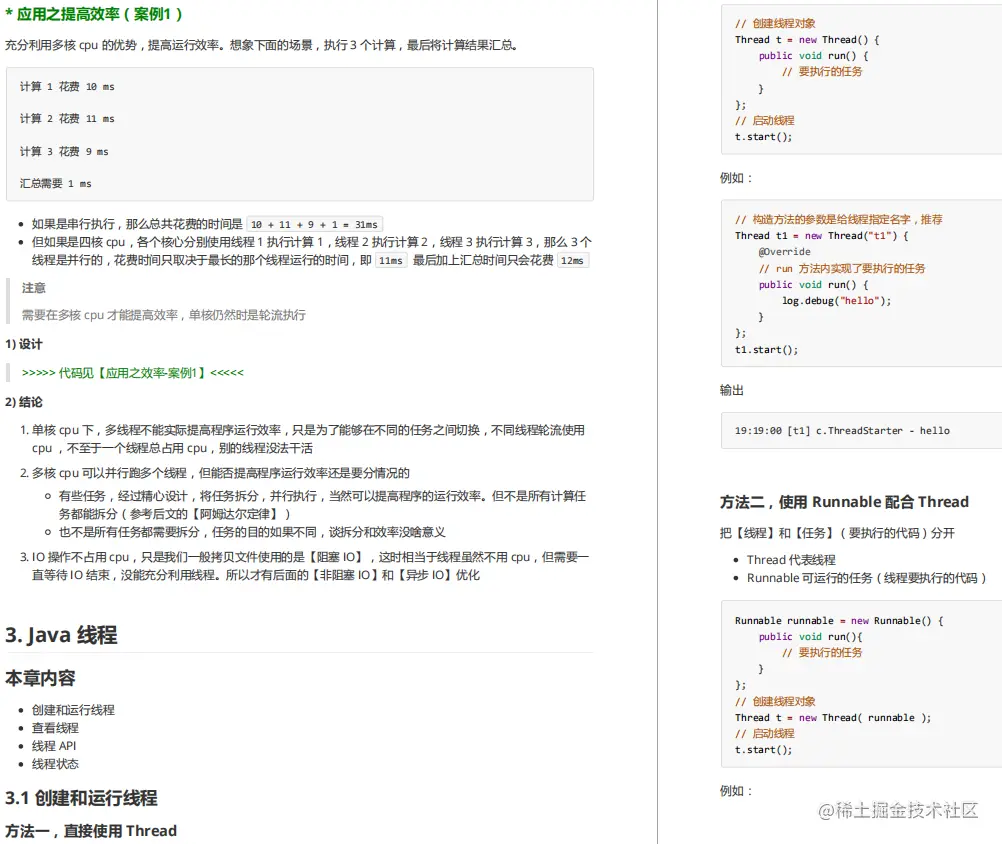
Task: Click the '1) 设计' subheading
Action: coord(24,344)
